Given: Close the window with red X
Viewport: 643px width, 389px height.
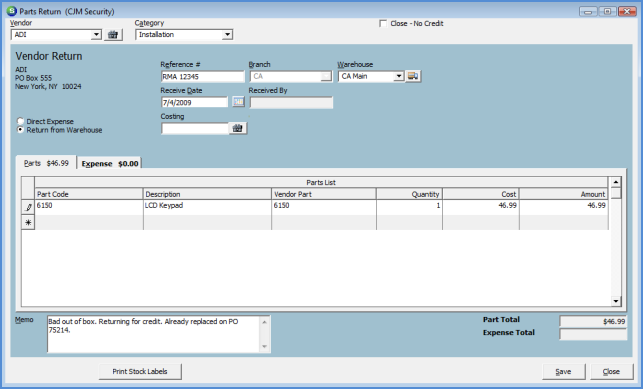Looking at the screenshot, I should (627, 11).
